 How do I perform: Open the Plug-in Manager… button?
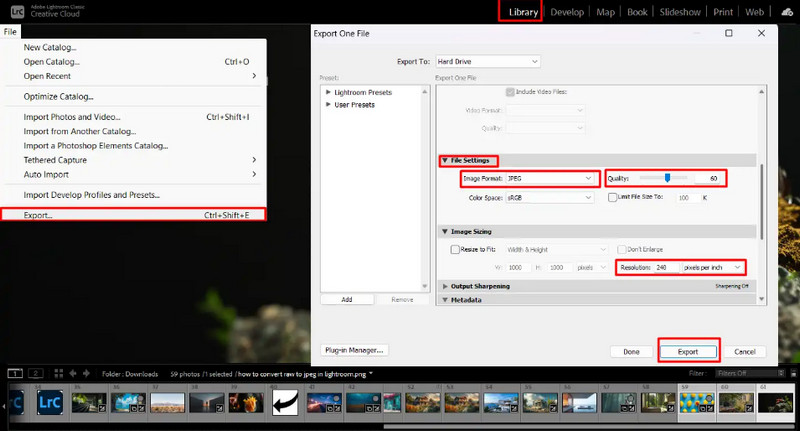coord(355,350)
